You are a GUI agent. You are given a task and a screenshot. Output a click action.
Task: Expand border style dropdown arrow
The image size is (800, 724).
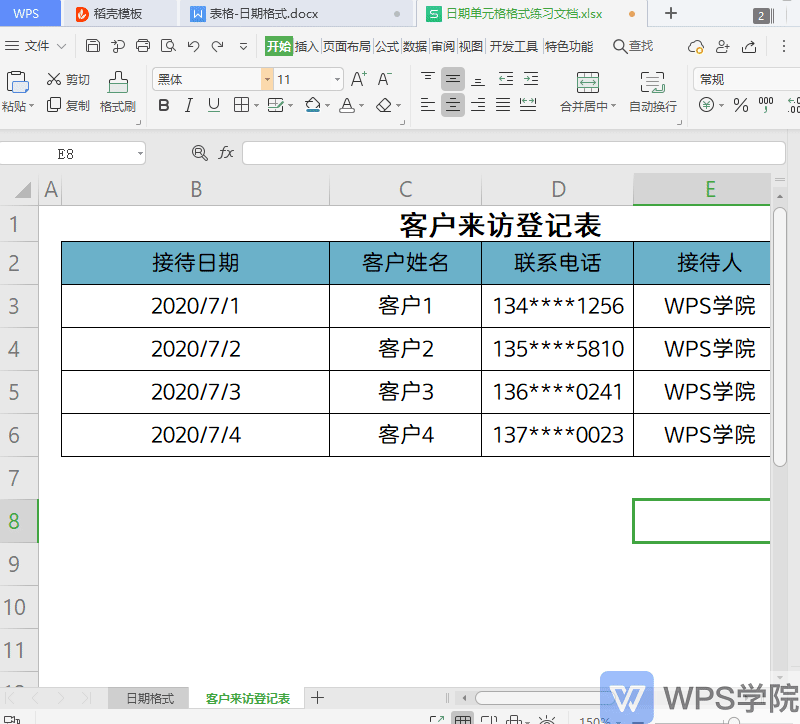(x=257, y=106)
